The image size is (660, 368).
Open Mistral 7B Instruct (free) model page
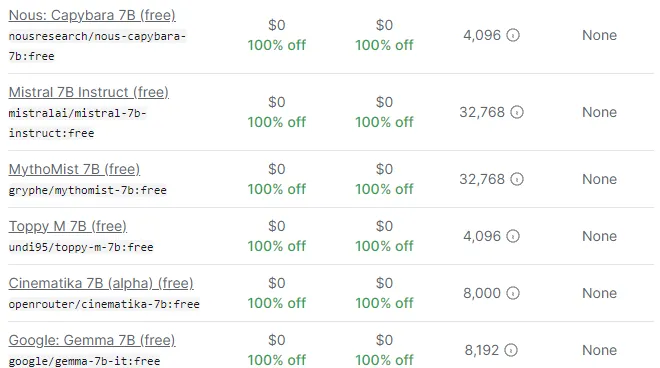coord(88,92)
